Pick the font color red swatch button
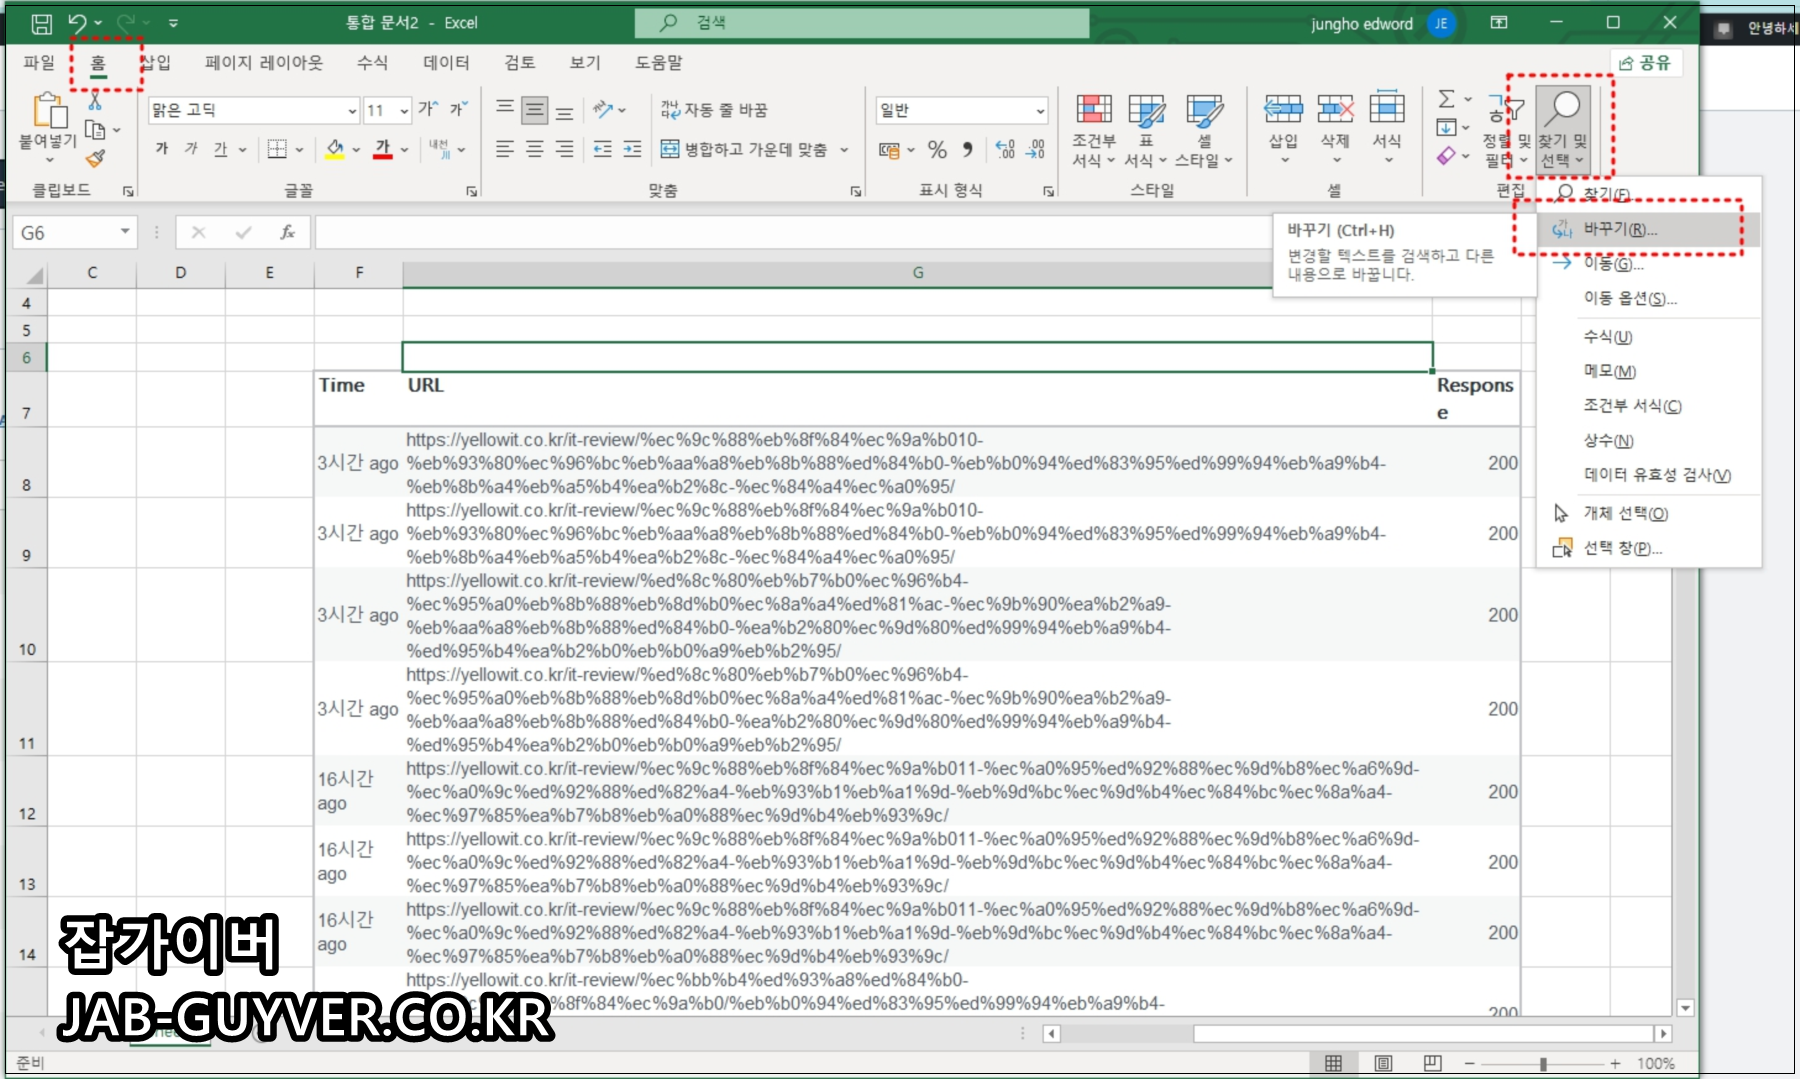Viewport: 1800px width, 1079px height. pos(383,149)
